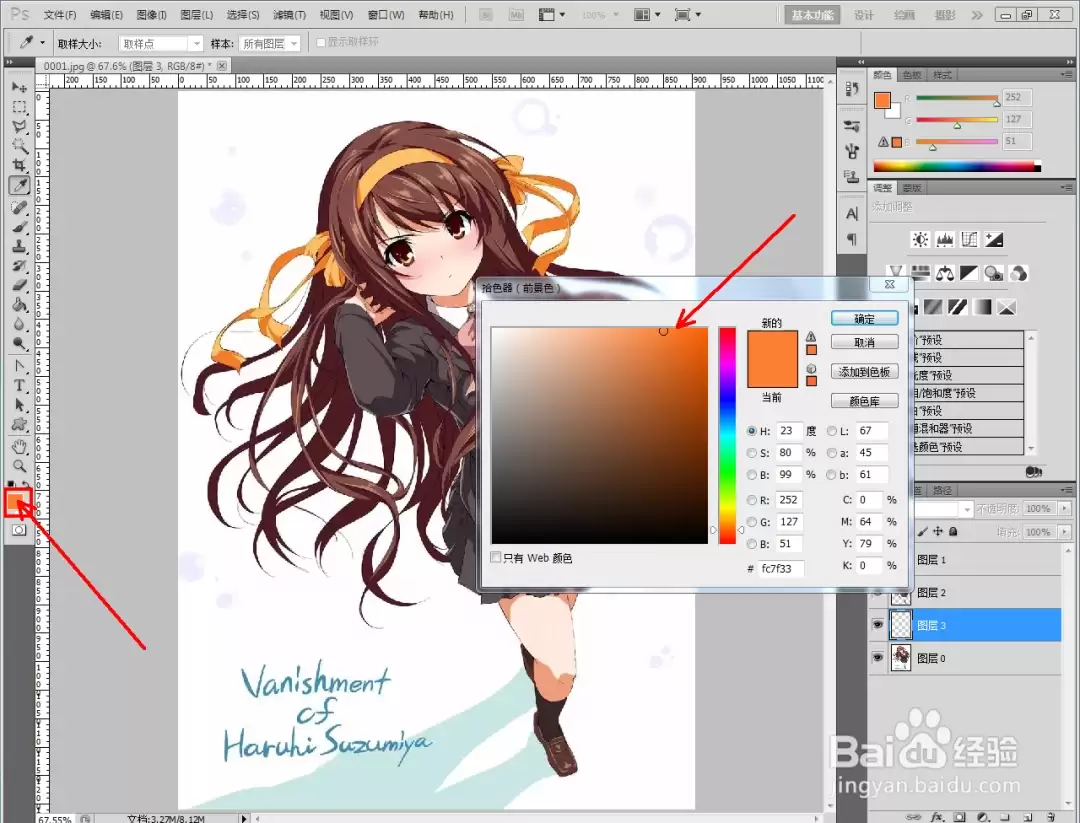The height and width of the screenshot is (823, 1080).
Task: Switch to the 样式 panel tab
Action: point(942,74)
